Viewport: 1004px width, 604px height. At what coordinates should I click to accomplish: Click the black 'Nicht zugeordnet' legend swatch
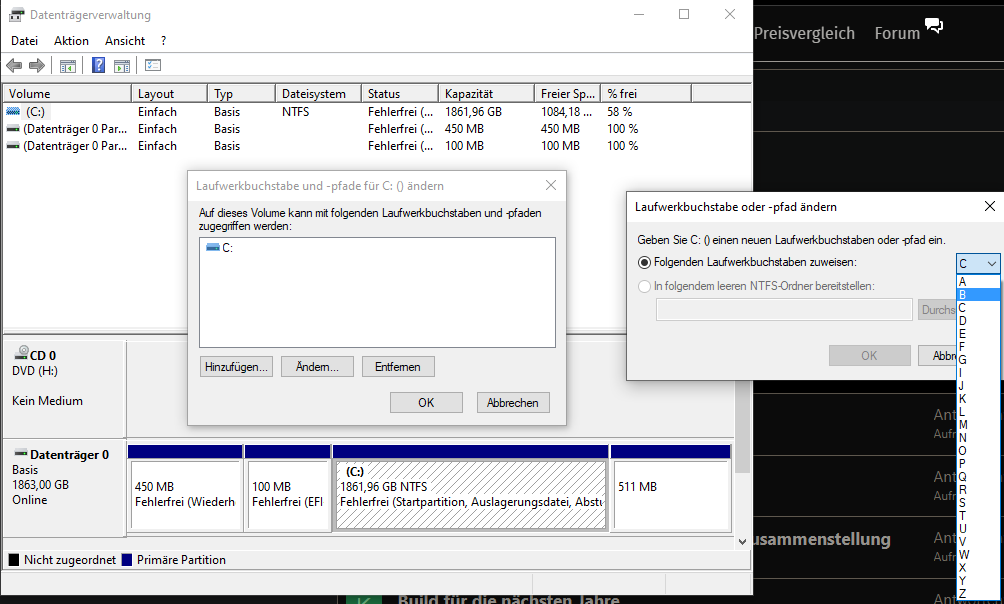click(x=13, y=560)
